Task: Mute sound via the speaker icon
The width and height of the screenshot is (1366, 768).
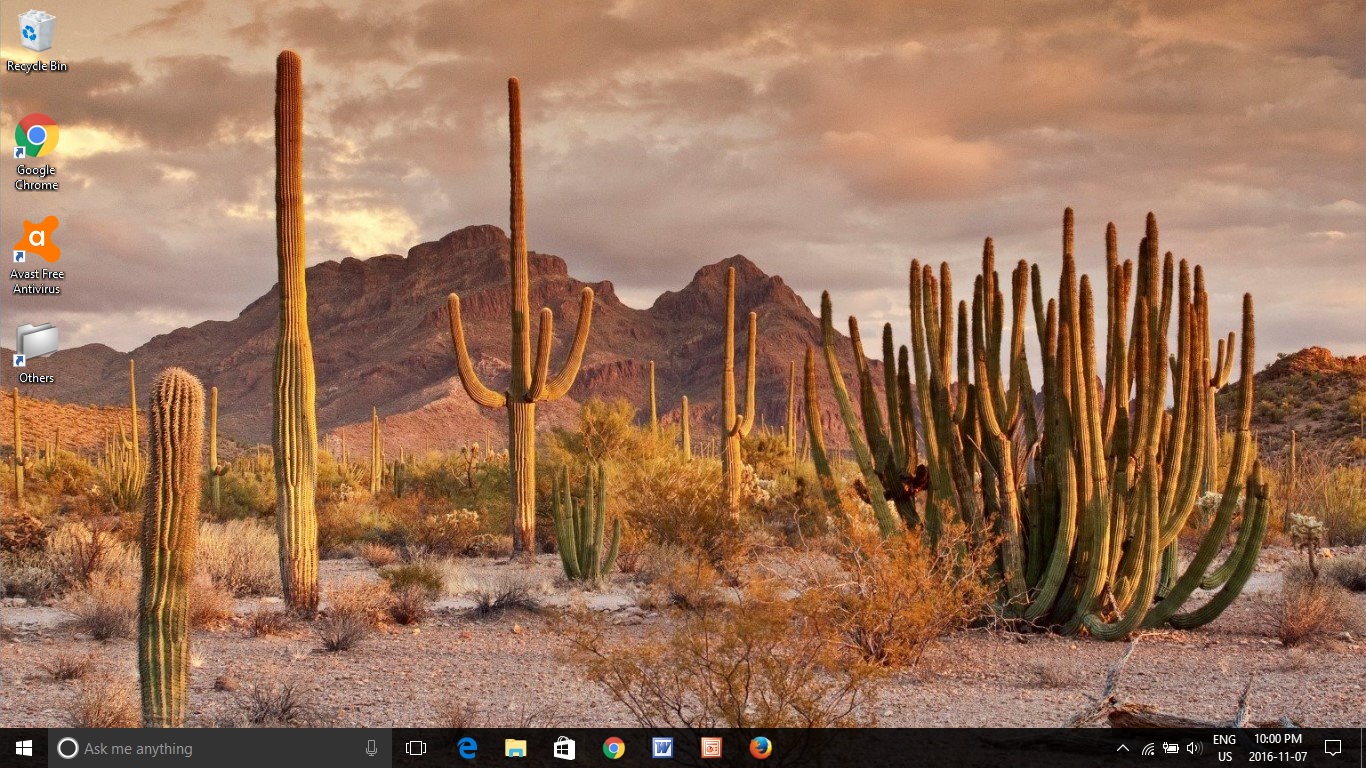Action: pyautogui.click(x=1194, y=748)
